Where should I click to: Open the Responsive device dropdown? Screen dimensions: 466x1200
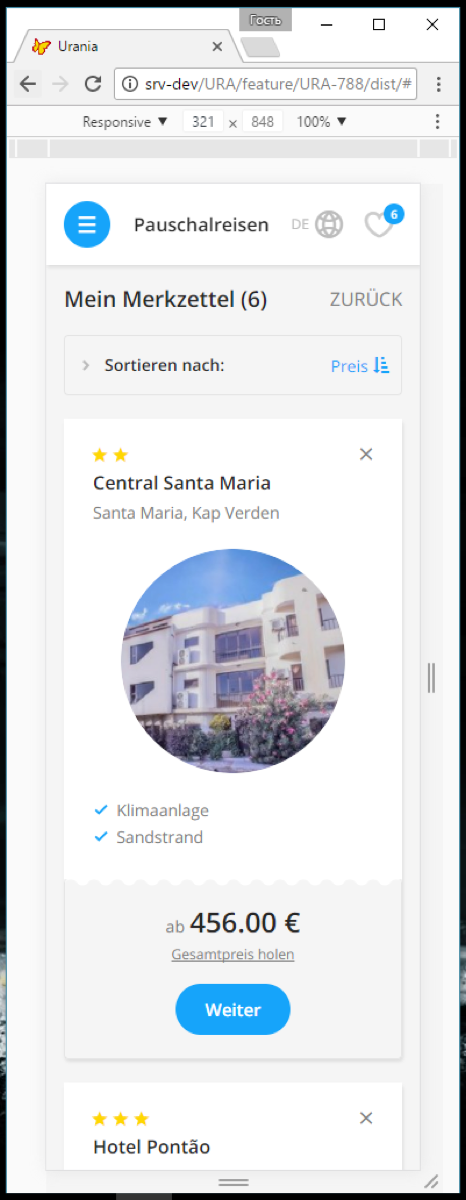point(125,122)
